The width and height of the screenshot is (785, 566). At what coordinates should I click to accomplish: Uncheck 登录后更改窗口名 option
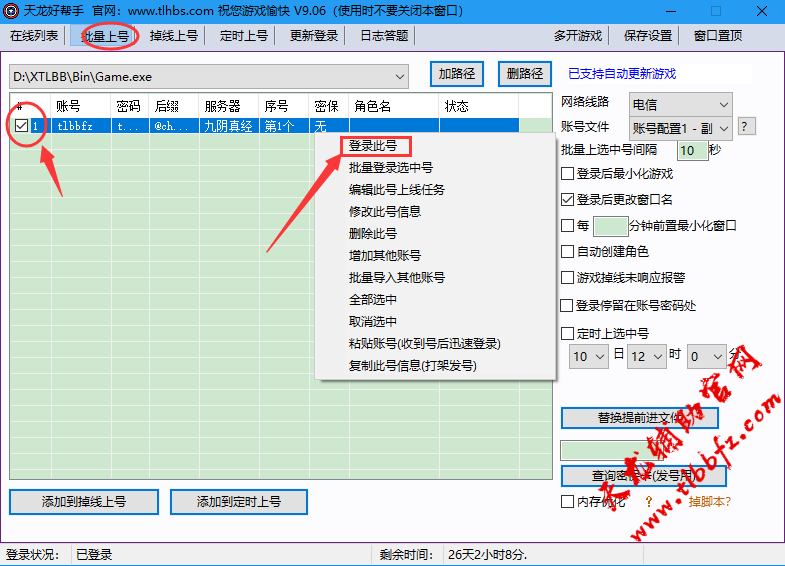click(x=568, y=199)
